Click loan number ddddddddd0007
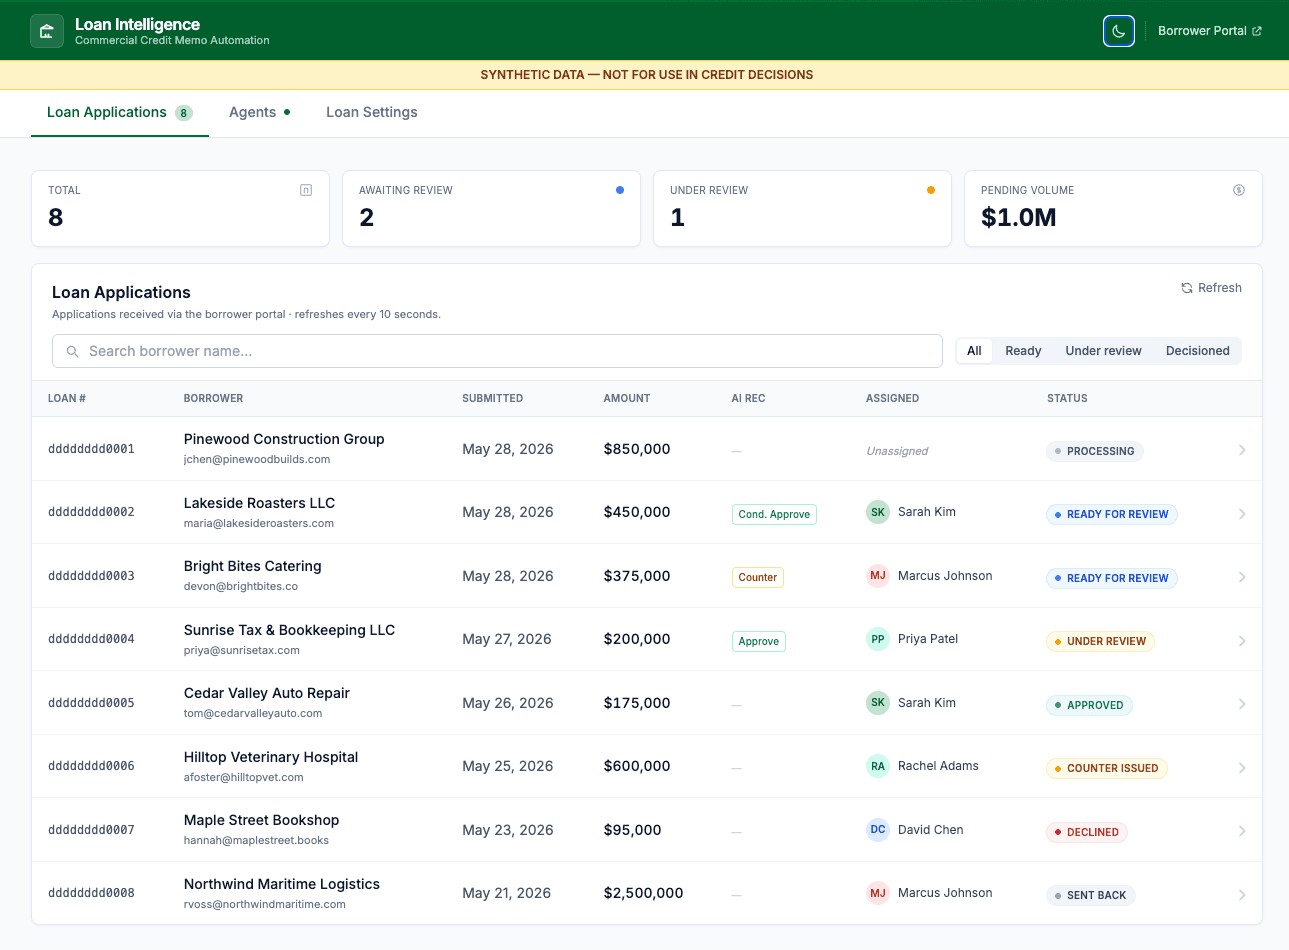Image resolution: width=1289 pixels, height=950 pixels. [x=91, y=830]
